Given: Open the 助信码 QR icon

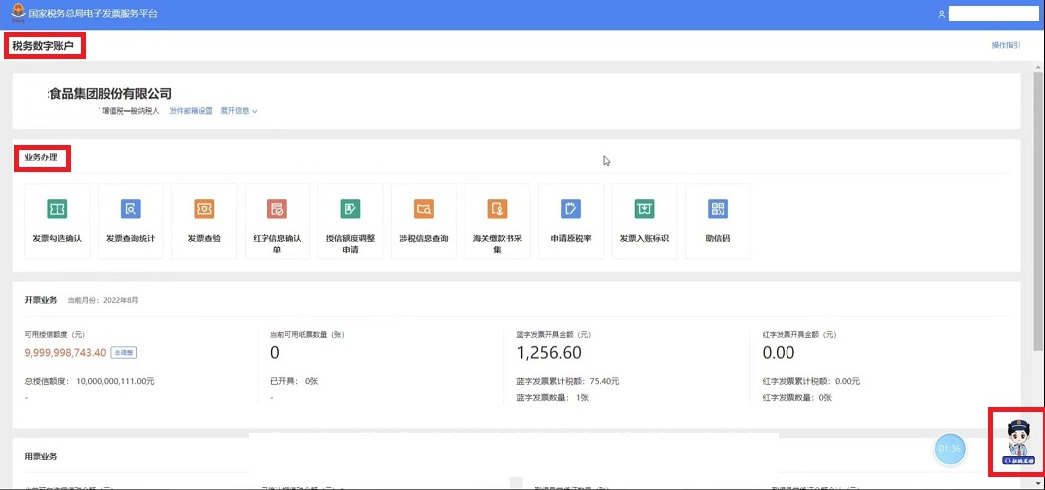Looking at the screenshot, I should pyautogui.click(x=718, y=209).
